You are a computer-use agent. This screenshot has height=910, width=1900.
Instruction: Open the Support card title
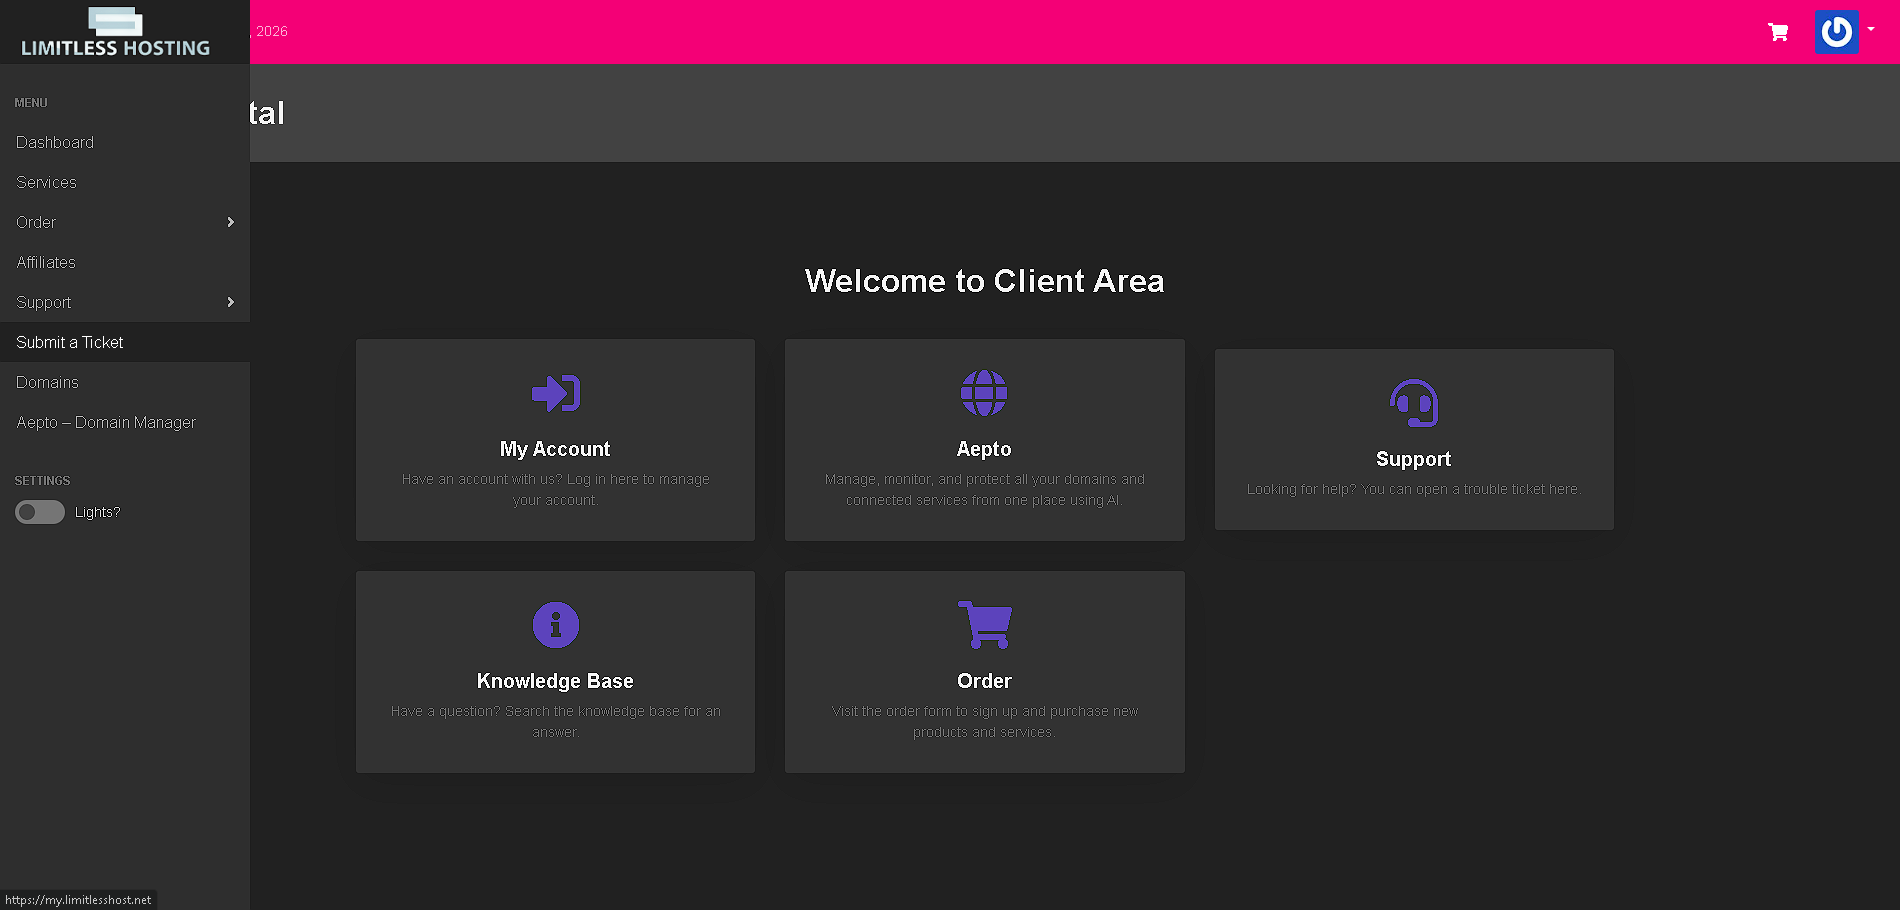coord(1413,459)
